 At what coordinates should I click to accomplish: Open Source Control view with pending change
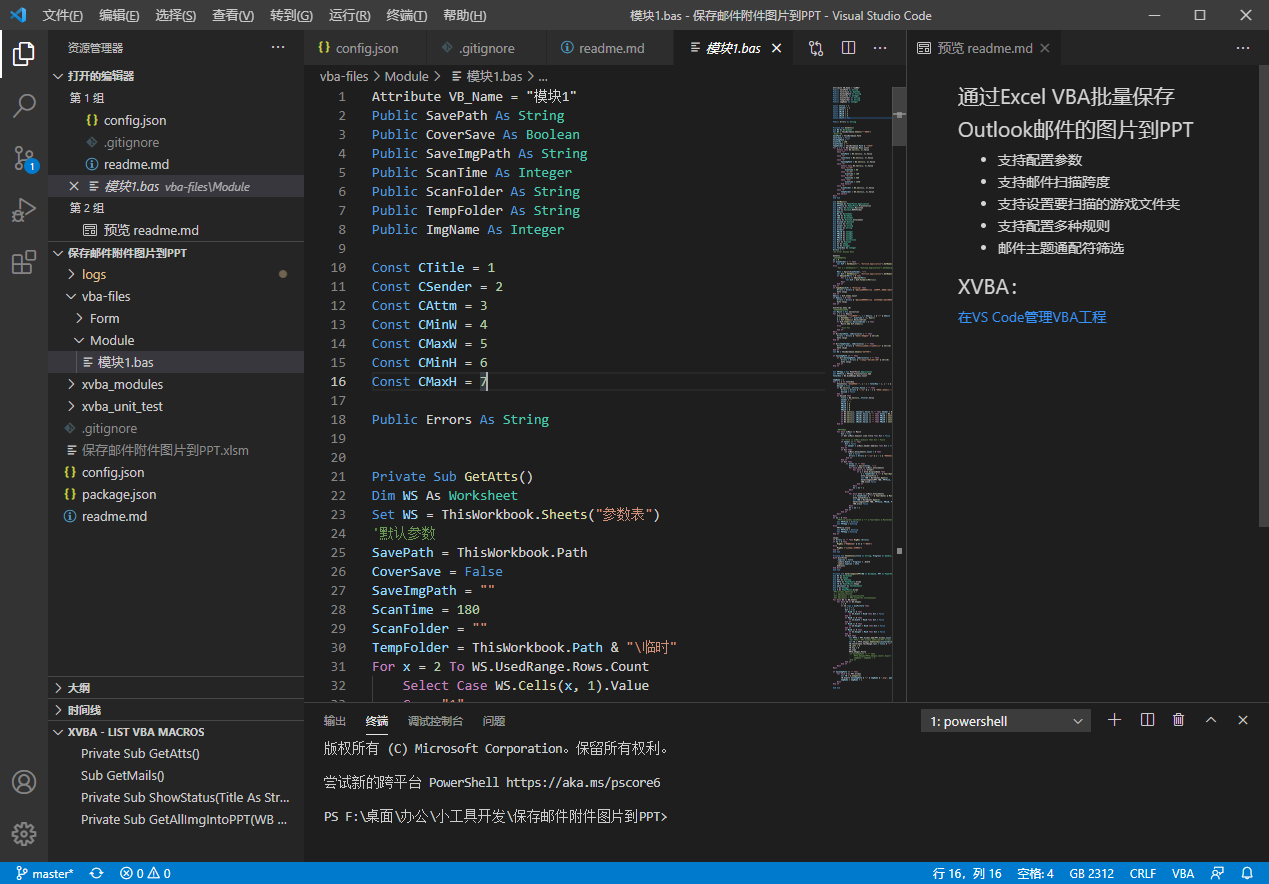[x=24, y=158]
